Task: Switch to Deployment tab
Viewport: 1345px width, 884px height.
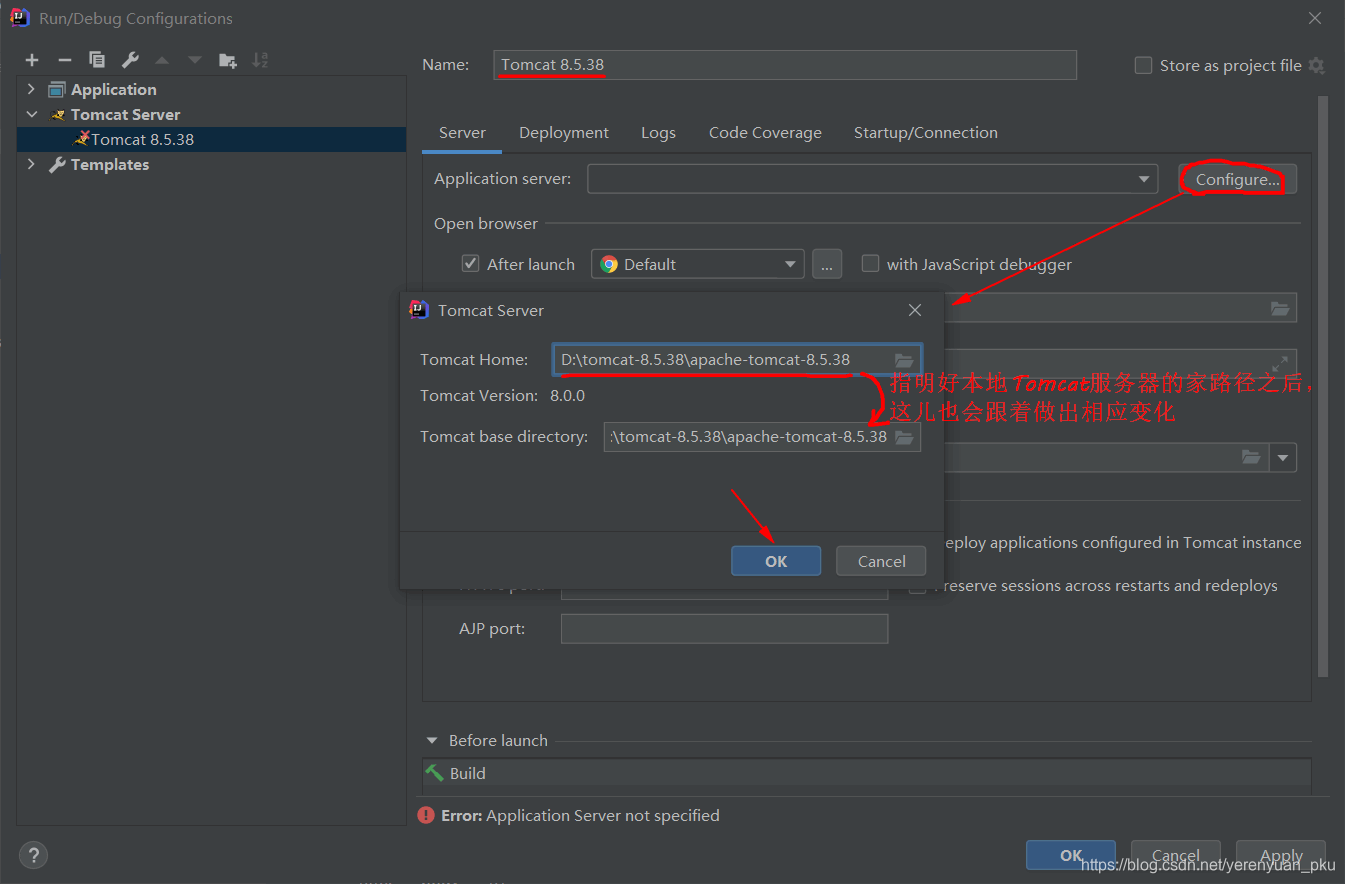Action: point(564,133)
